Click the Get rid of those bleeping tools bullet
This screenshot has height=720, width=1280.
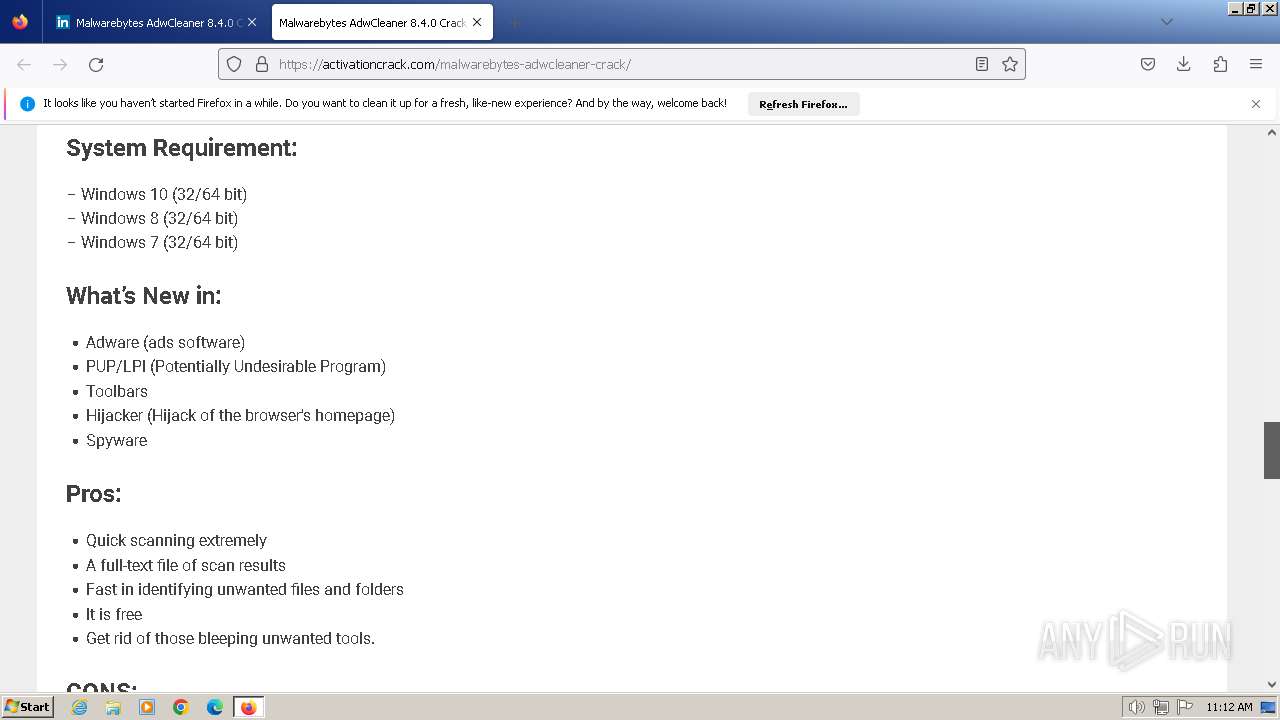point(230,638)
